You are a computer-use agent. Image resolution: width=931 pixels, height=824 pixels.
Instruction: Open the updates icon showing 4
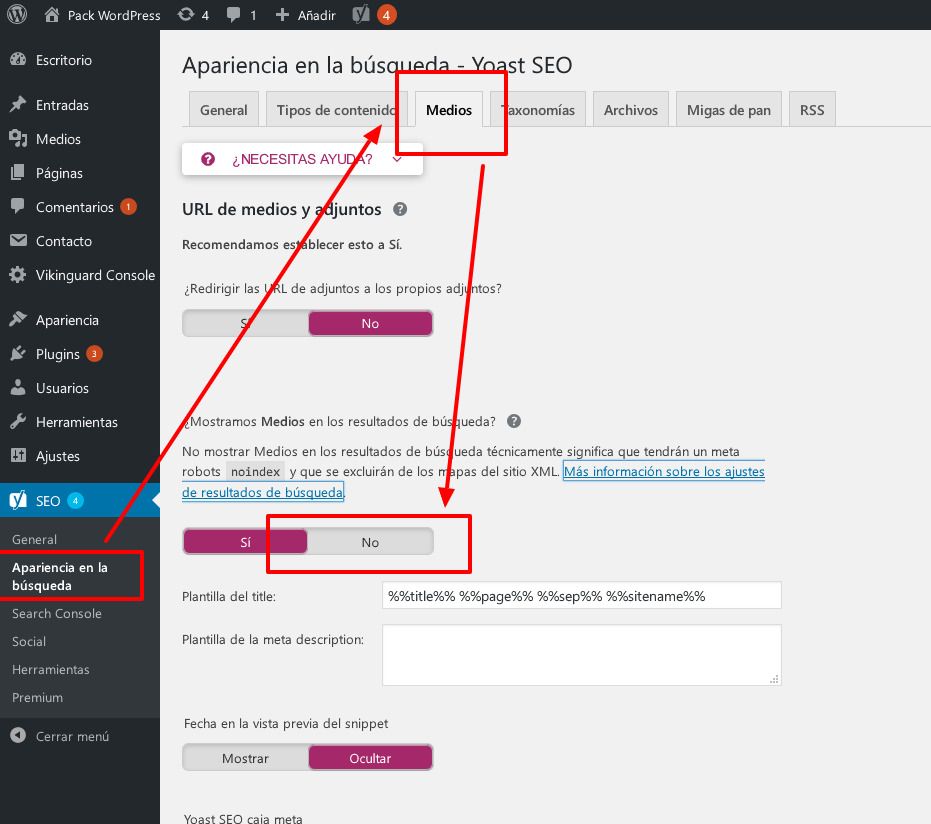coord(186,14)
